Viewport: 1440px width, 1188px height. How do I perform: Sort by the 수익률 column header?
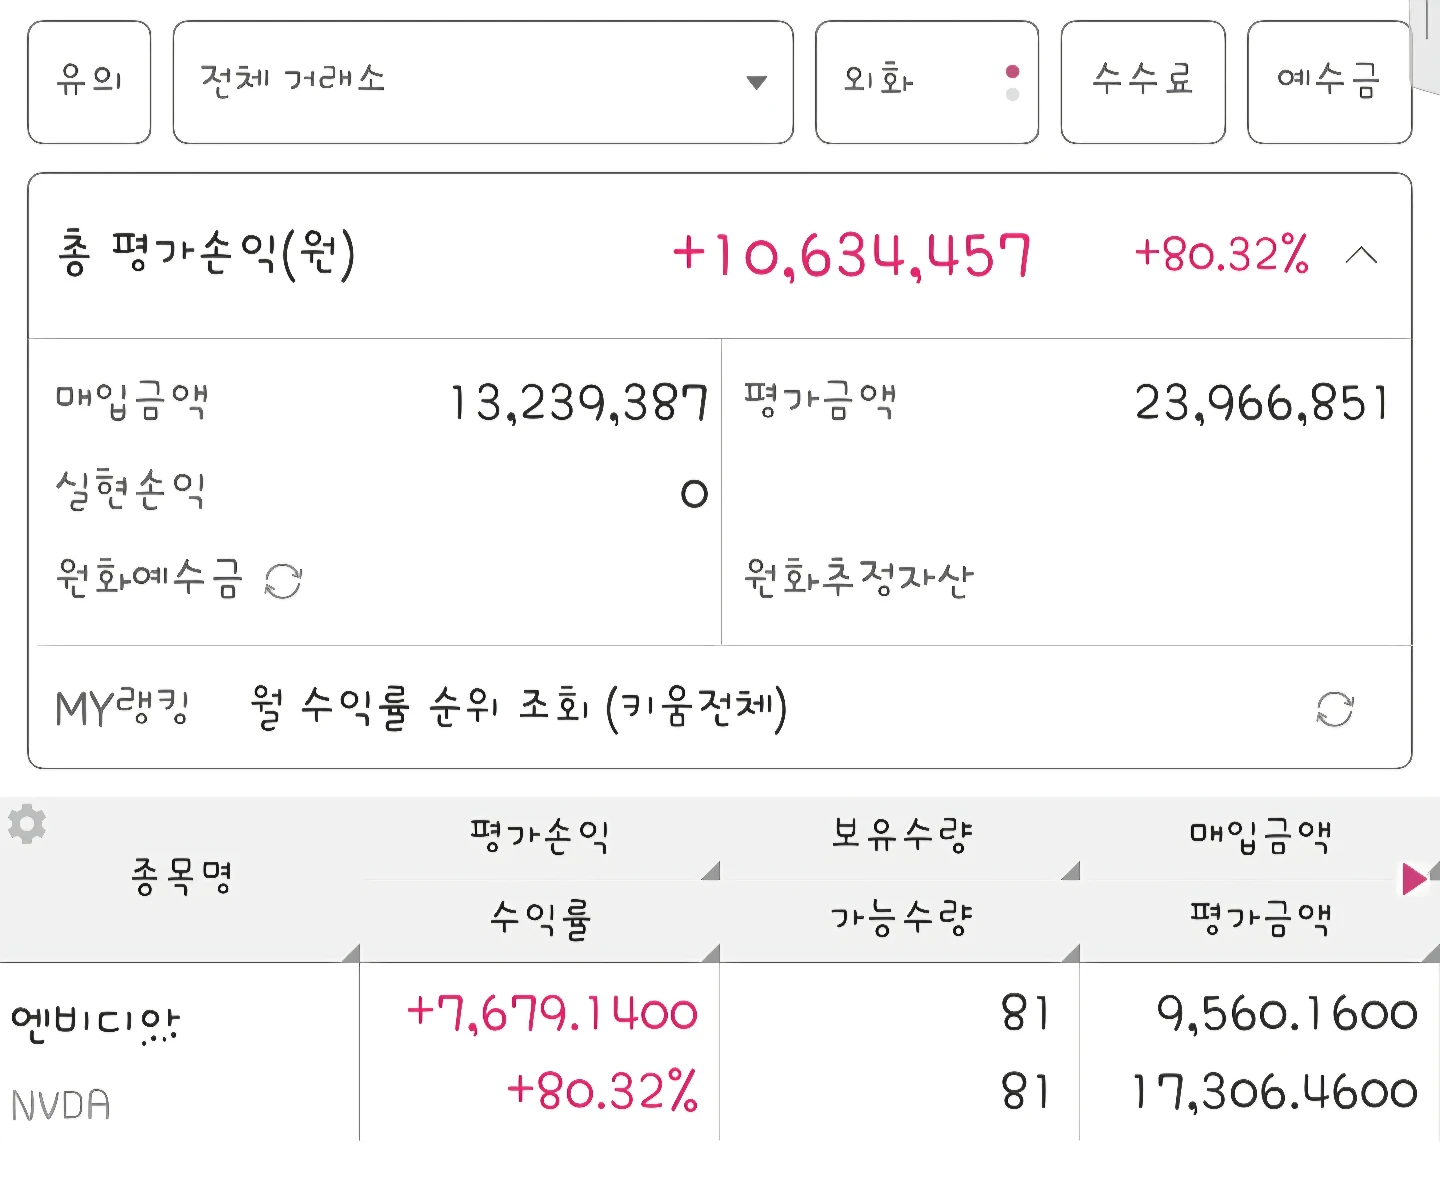(540, 920)
